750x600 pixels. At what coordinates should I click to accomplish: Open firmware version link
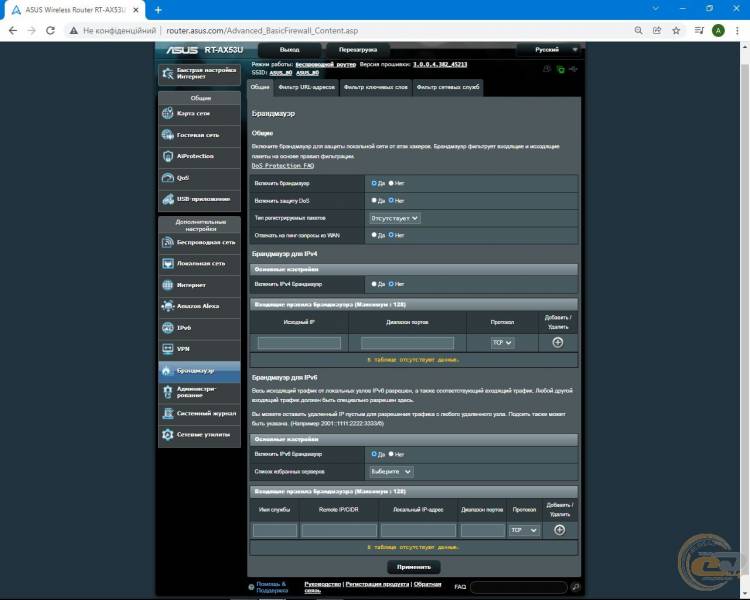[x=440, y=64]
